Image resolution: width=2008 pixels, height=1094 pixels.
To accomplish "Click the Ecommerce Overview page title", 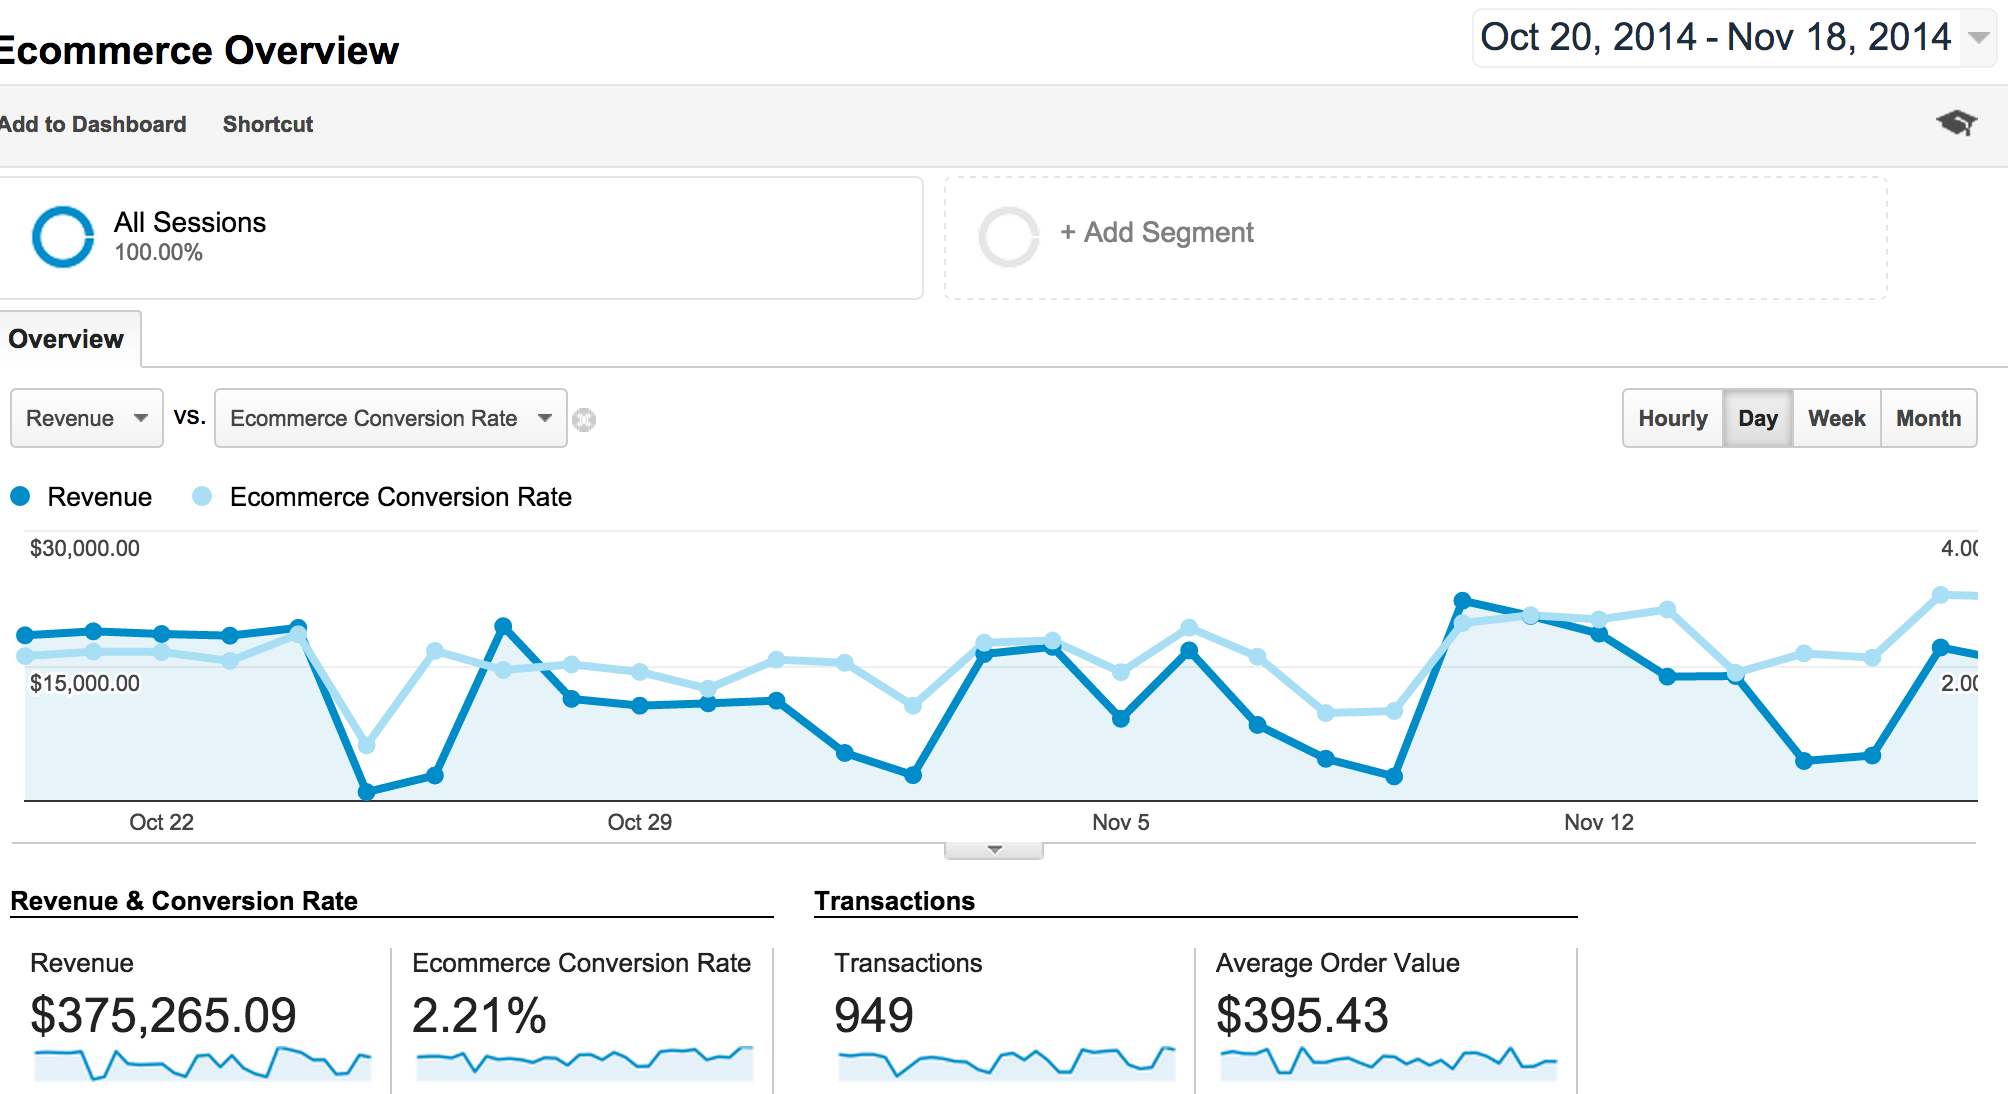I will (x=198, y=50).
